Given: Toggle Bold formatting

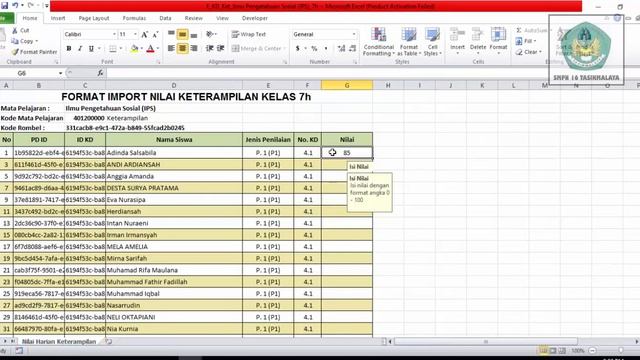Looking at the screenshot, I should 69,49.
